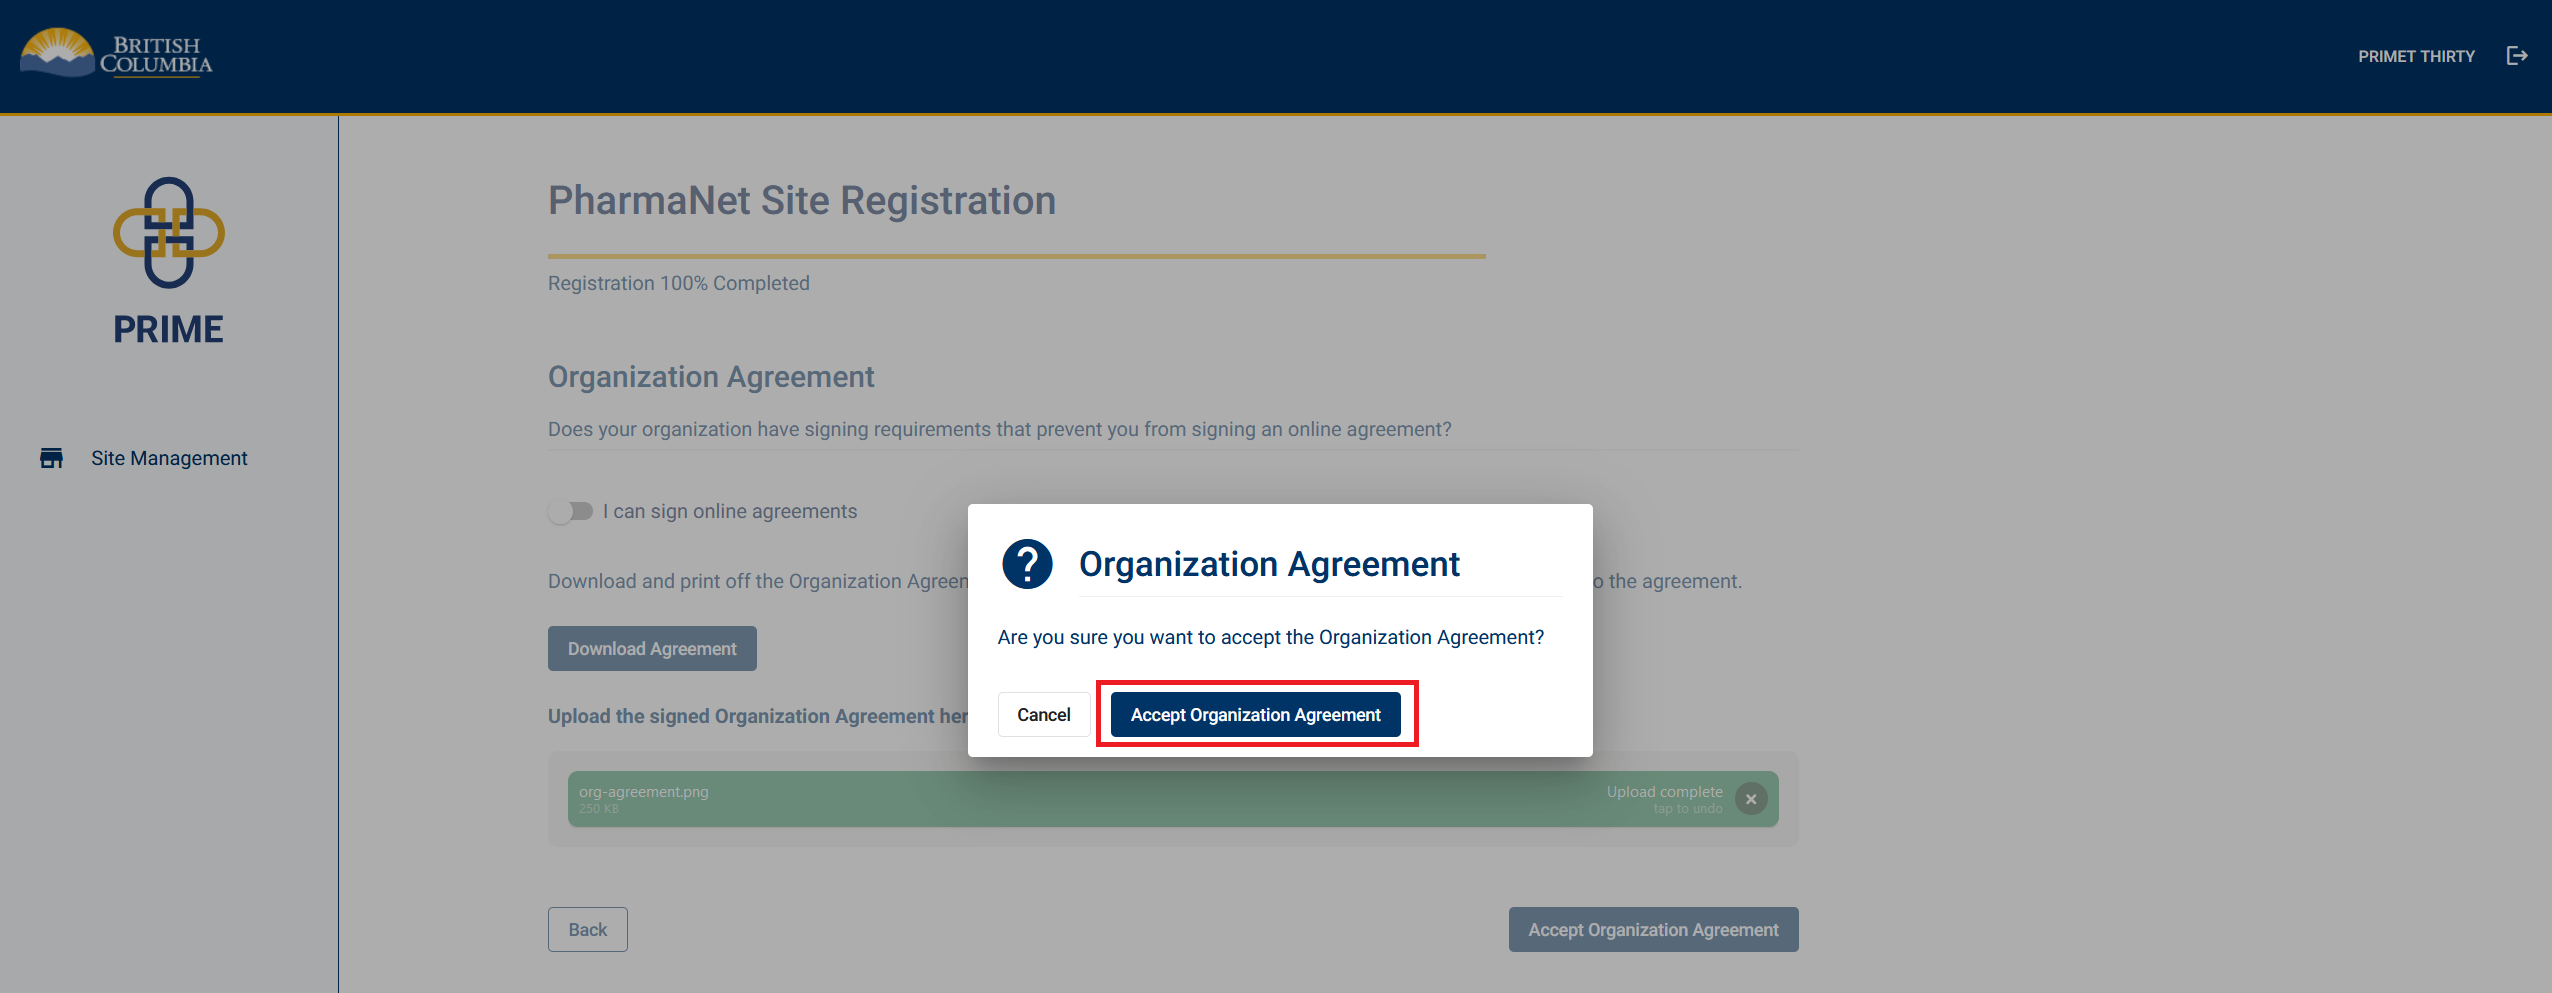Cancel the Organization Agreement confirmation

pyautogui.click(x=1043, y=714)
